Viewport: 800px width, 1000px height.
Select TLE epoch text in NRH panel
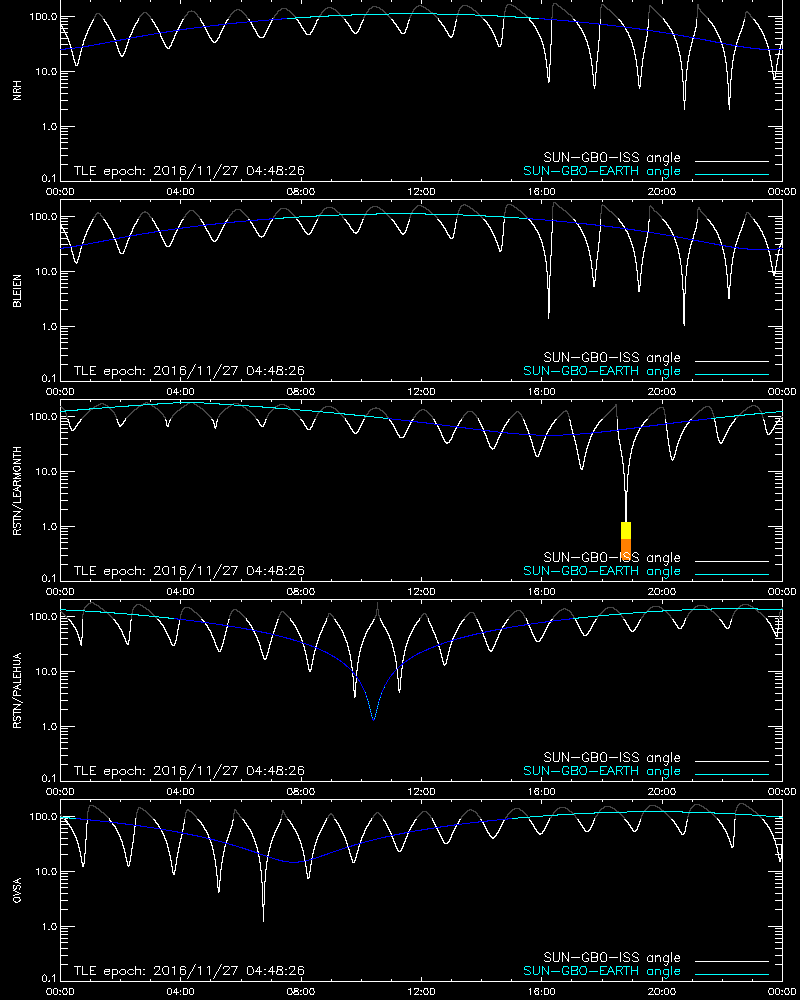189,171
